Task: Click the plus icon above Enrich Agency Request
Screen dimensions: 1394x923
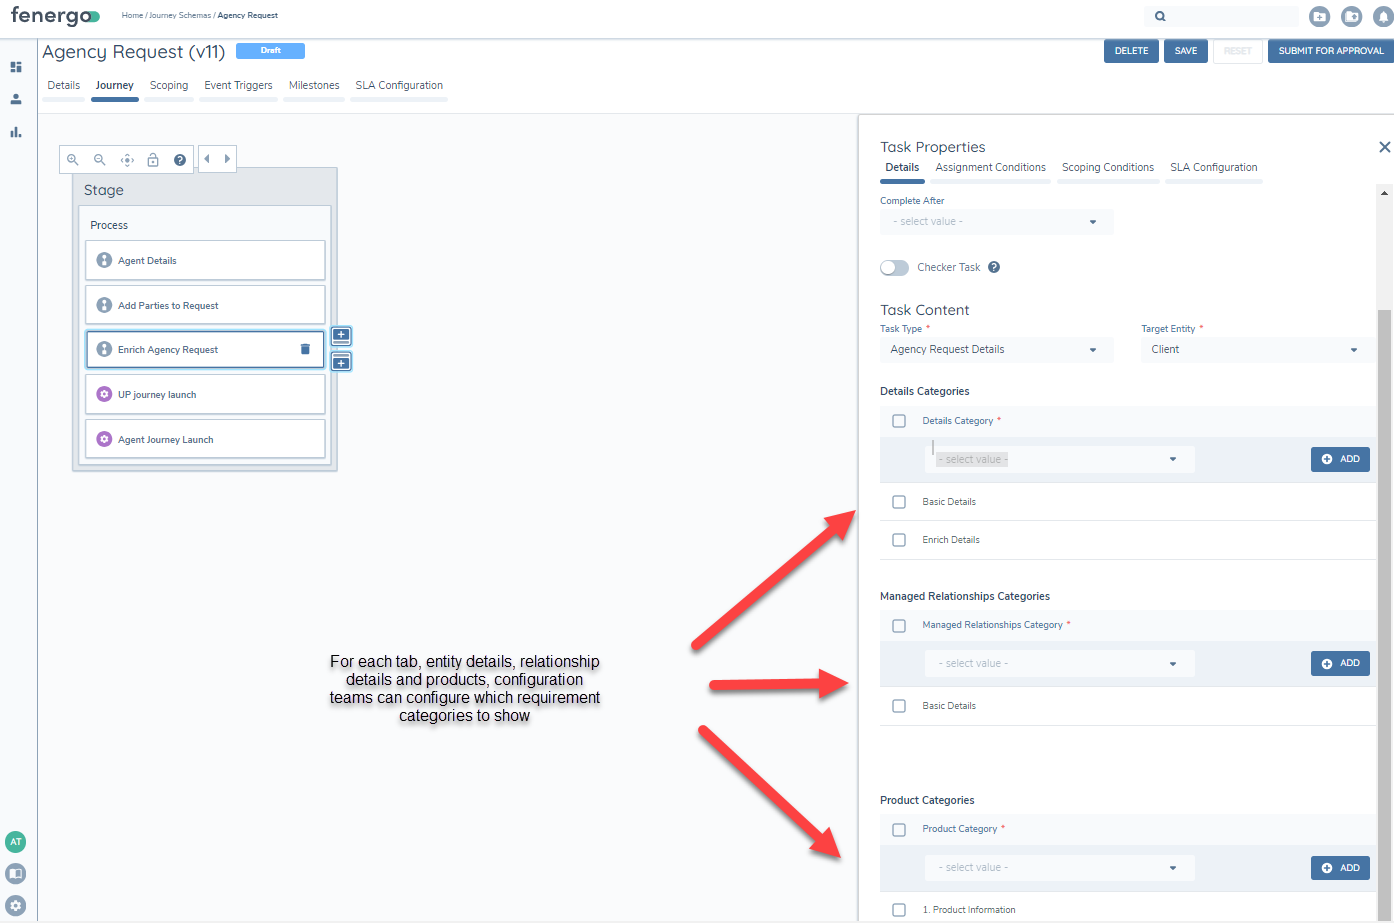Action: (340, 336)
